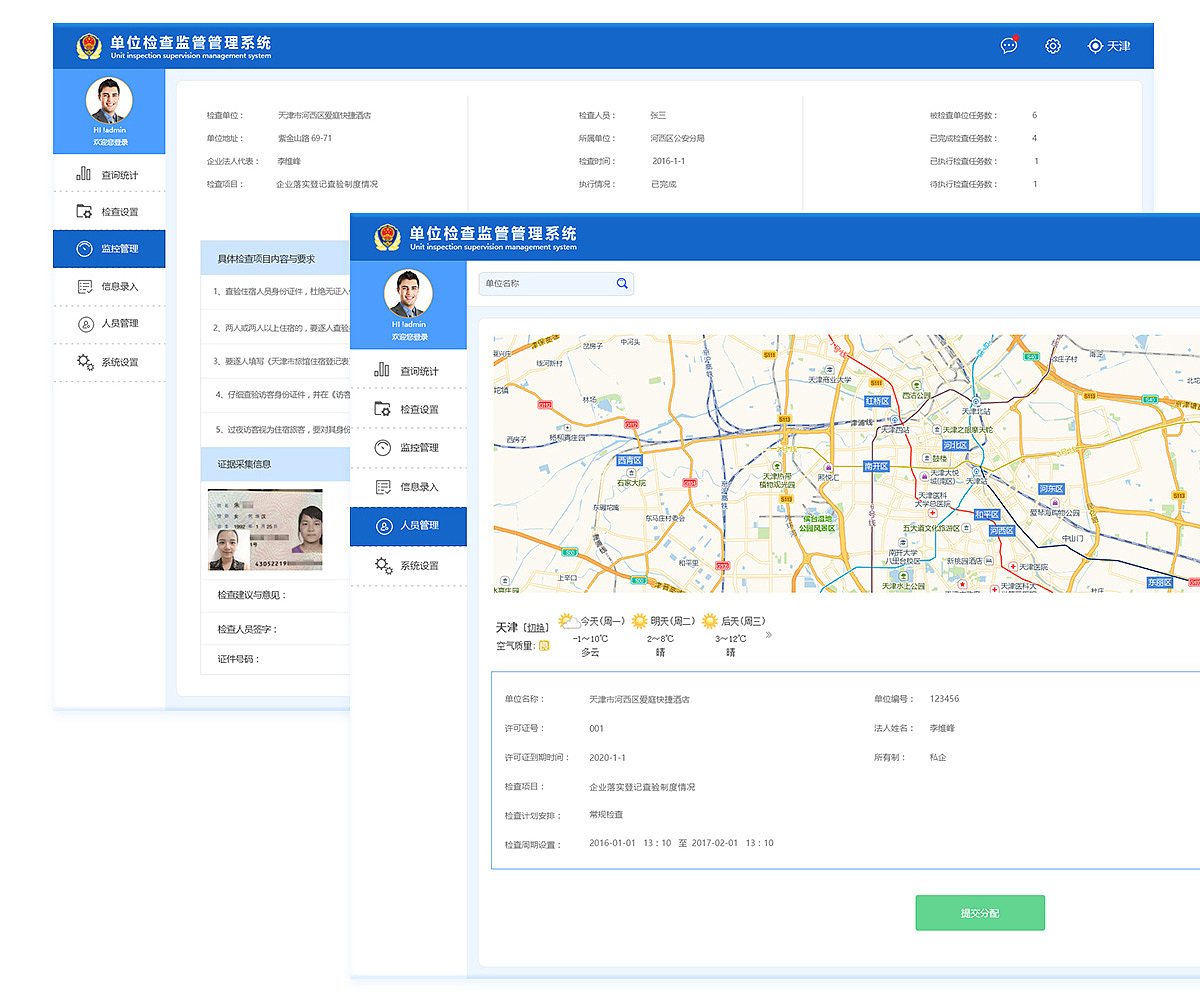Click the 南开区 label on the map
Image resolution: width=1200 pixels, height=1007 pixels.
coord(876,466)
